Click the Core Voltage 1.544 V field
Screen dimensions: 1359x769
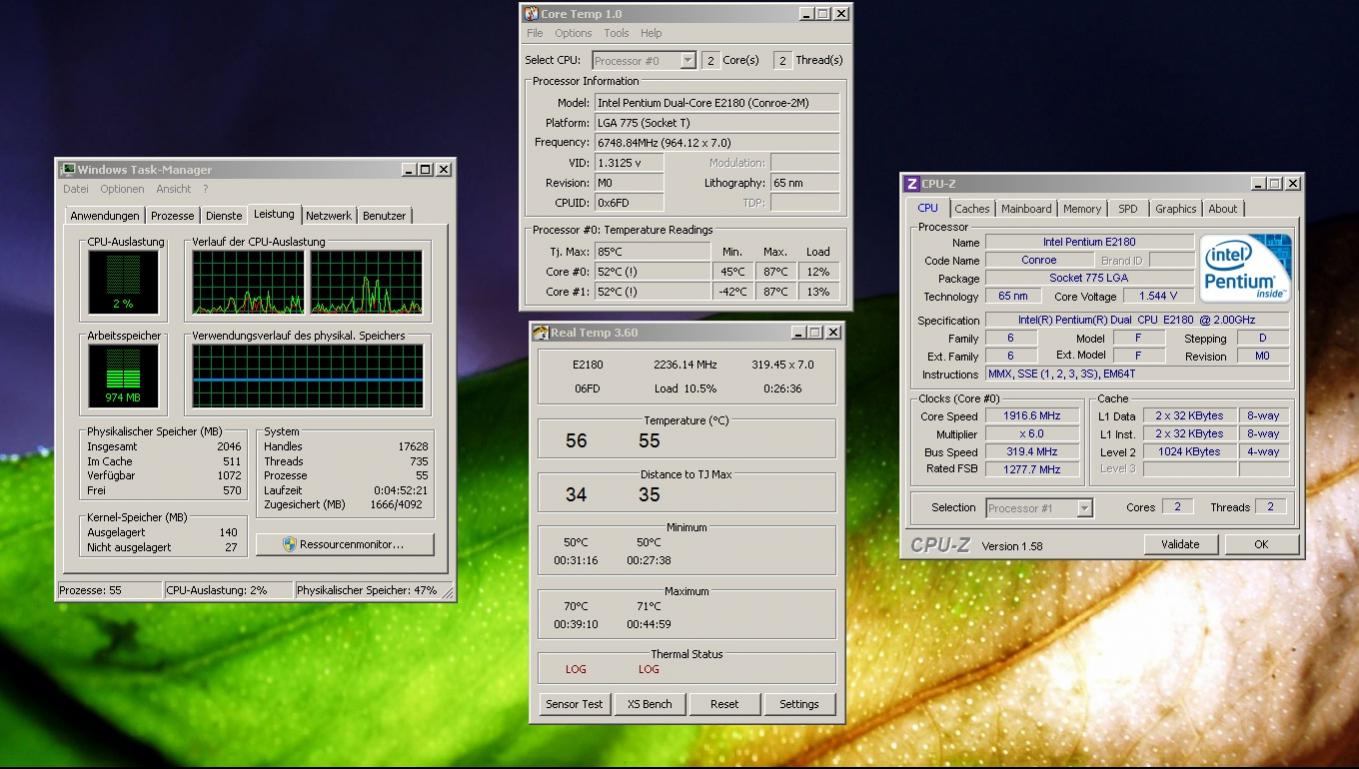coord(1158,296)
